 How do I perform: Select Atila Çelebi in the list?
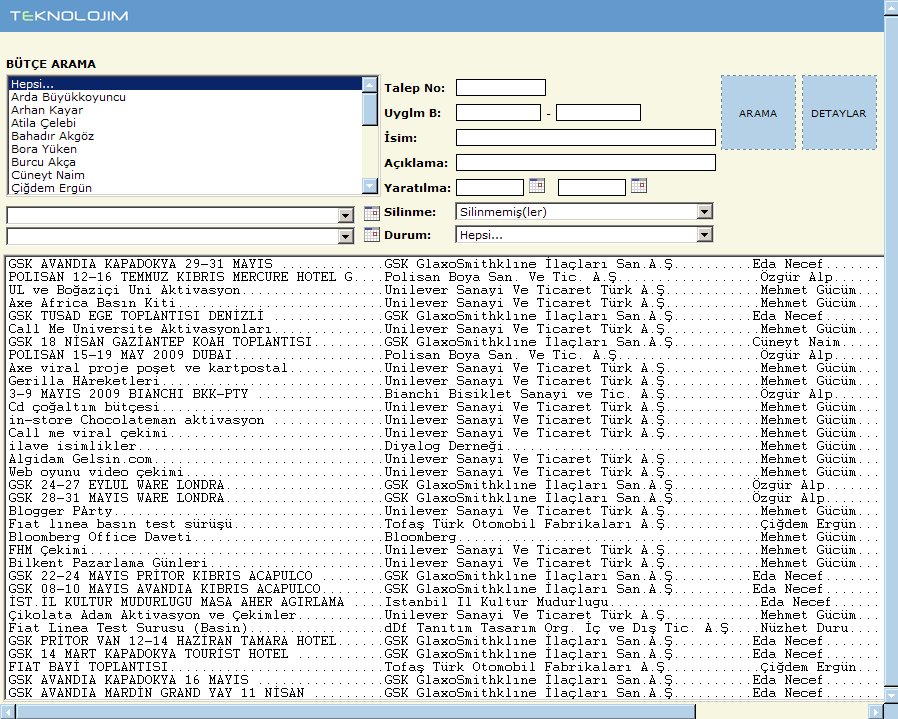[186, 123]
